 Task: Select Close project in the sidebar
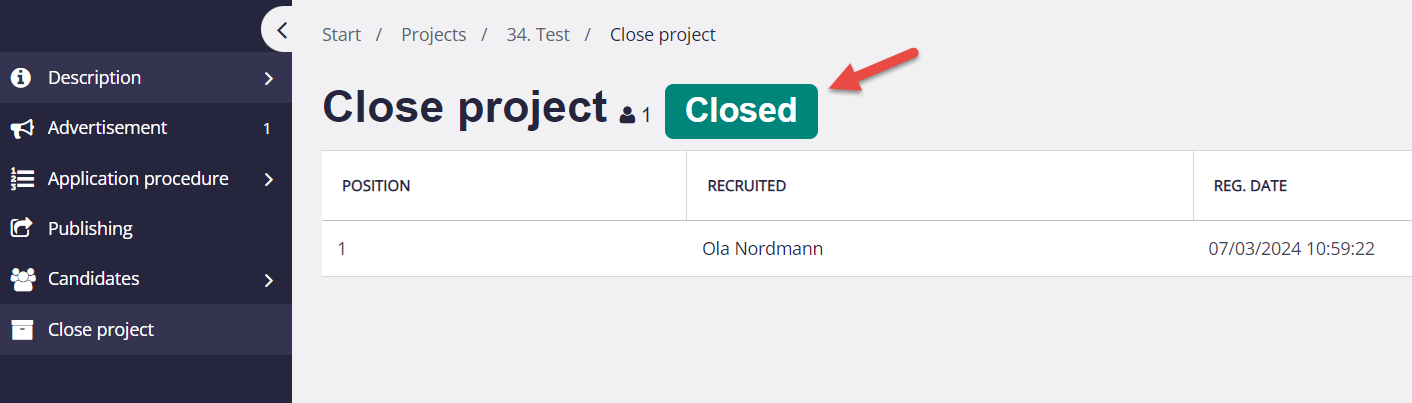click(x=146, y=330)
